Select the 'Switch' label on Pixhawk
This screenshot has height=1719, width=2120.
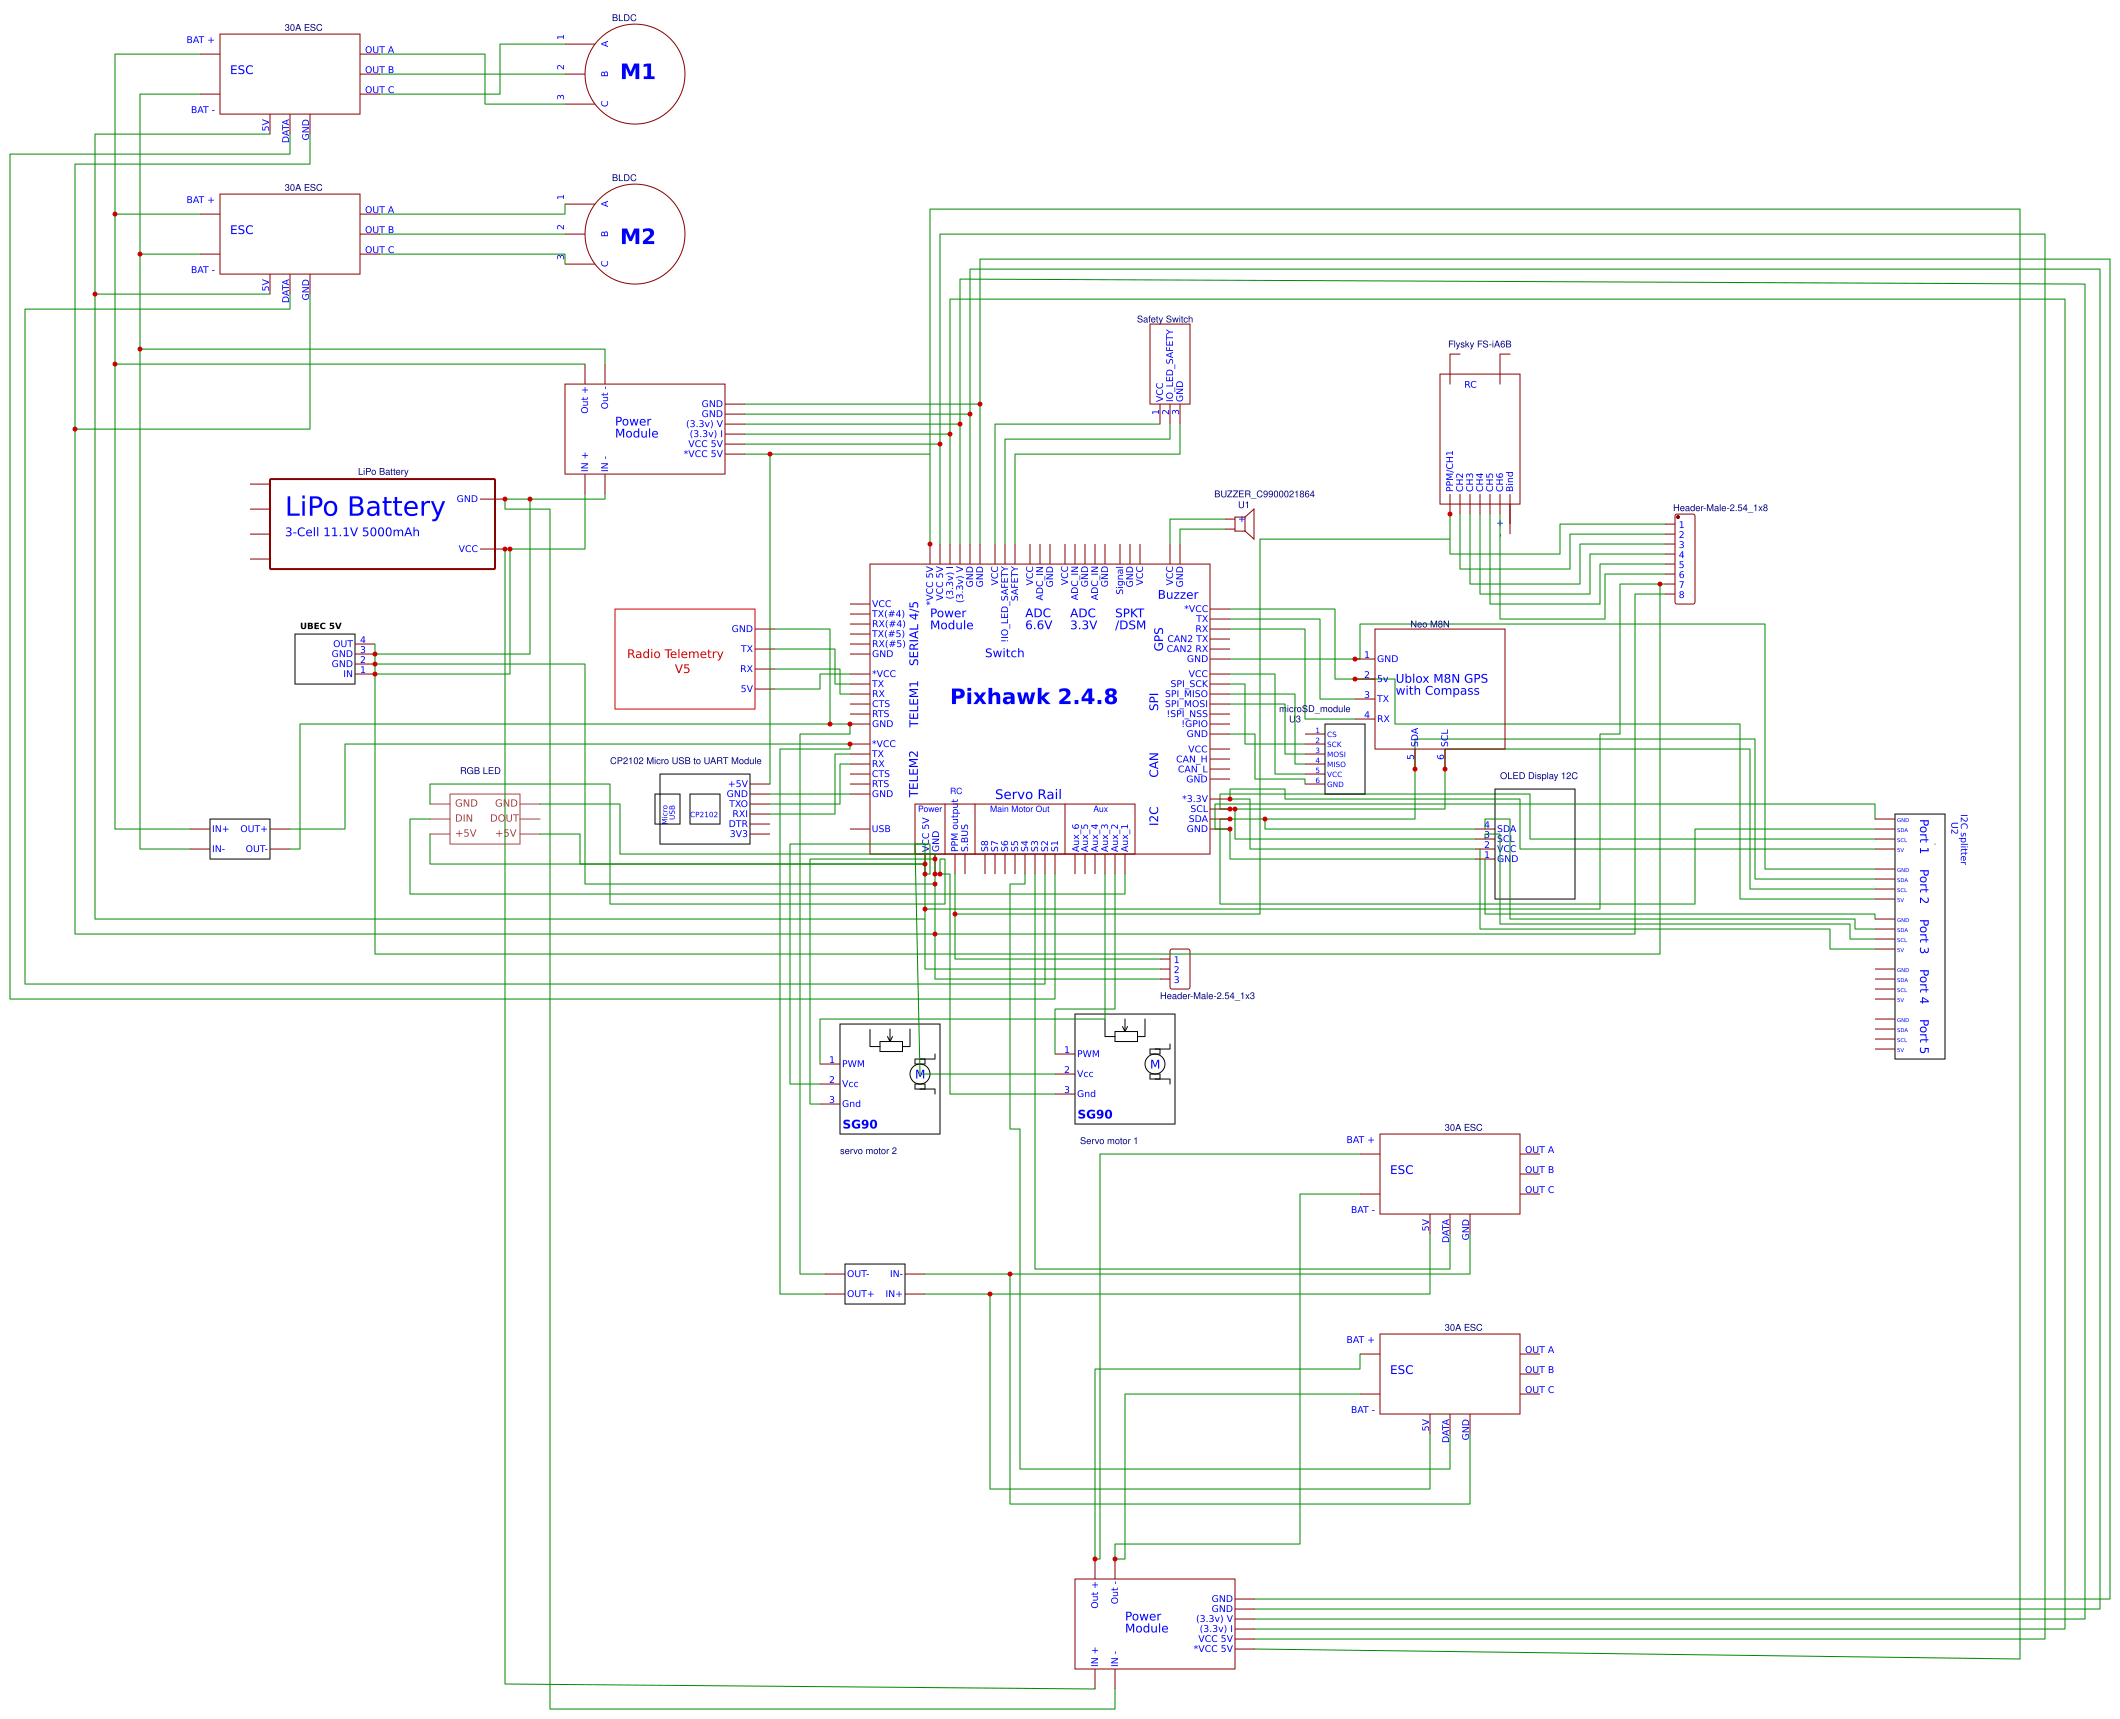point(1005,653)
